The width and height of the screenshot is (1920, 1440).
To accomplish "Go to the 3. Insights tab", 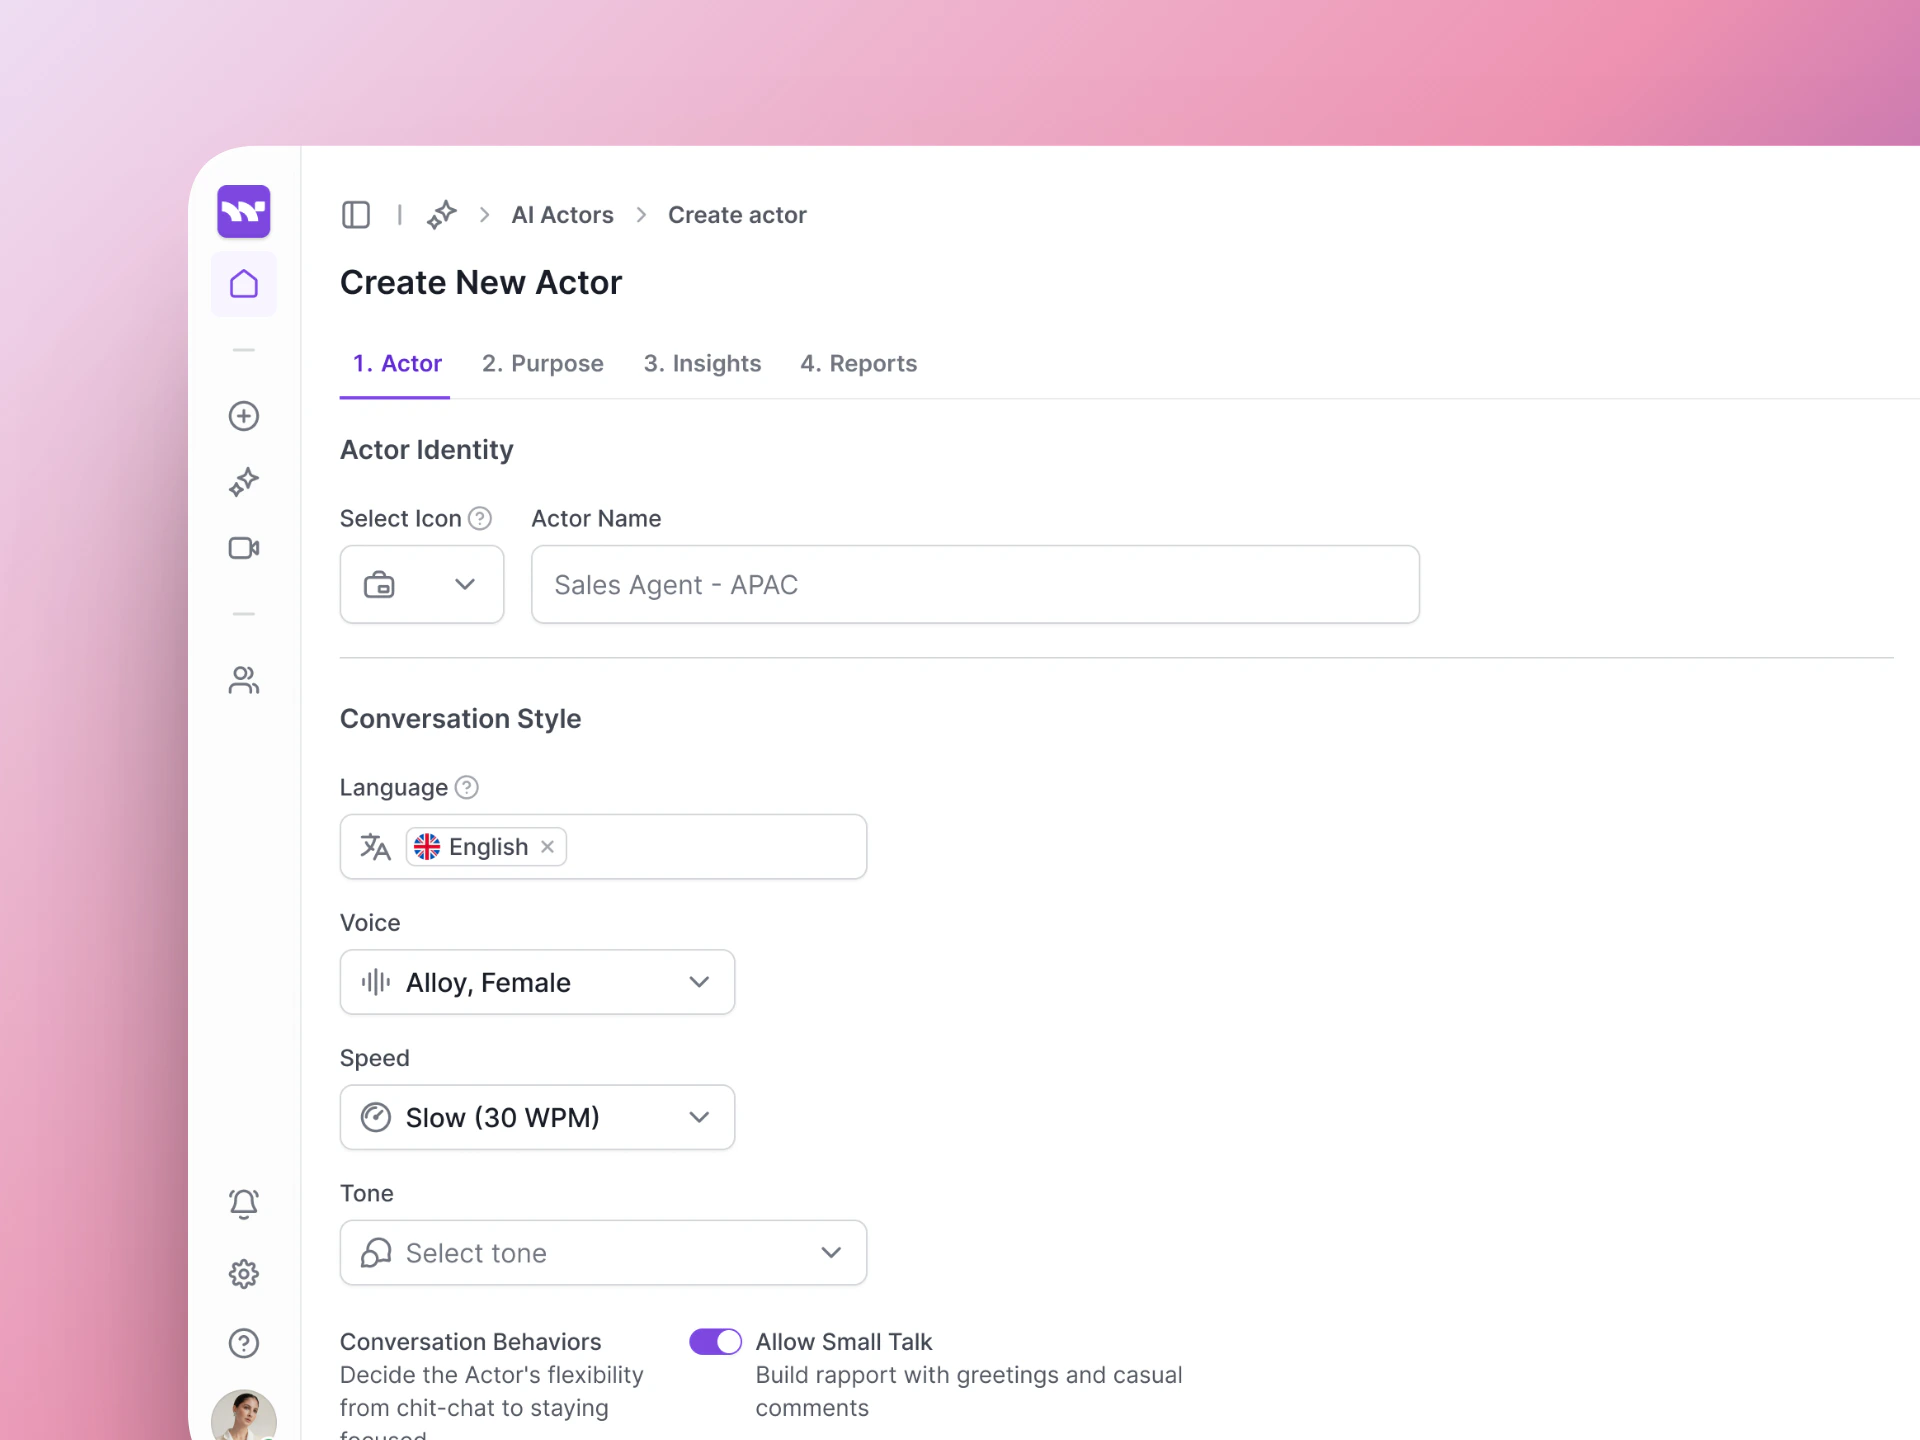I will tap(702, 363).
